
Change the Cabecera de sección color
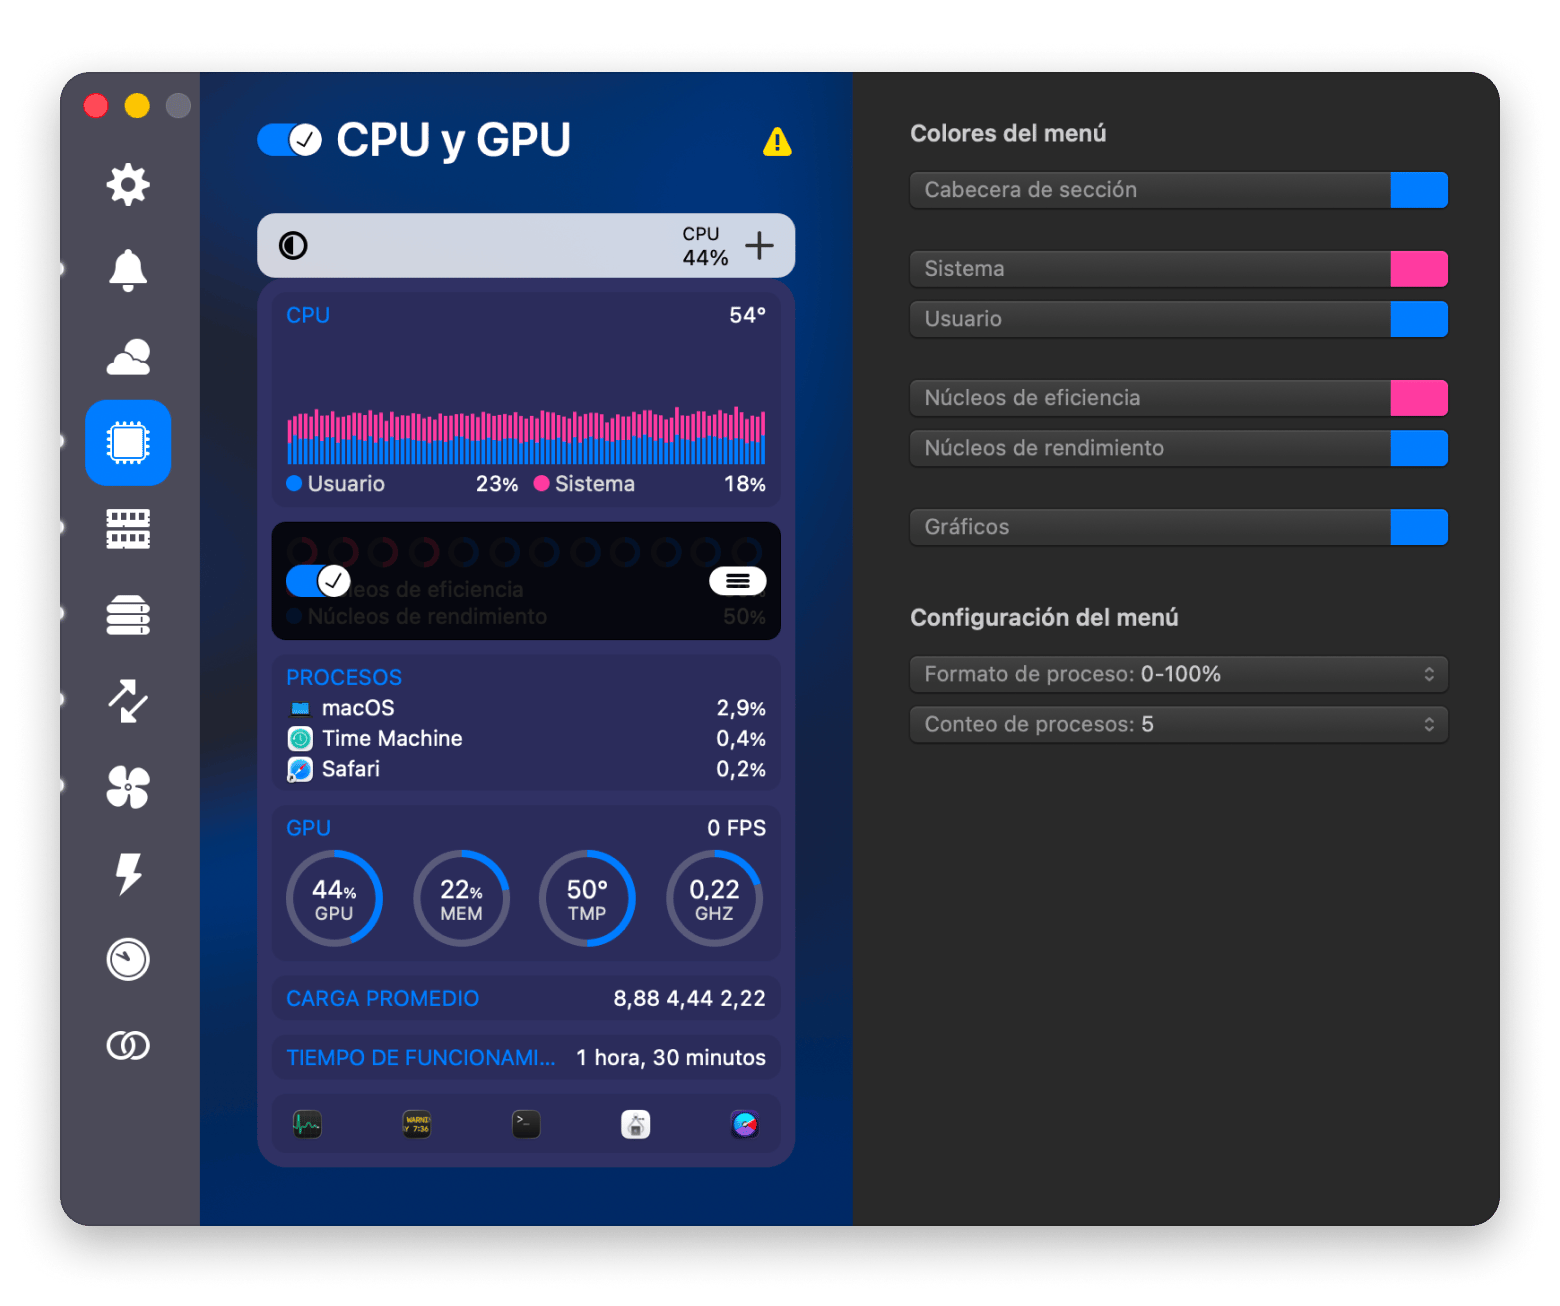pos(1419,190)
